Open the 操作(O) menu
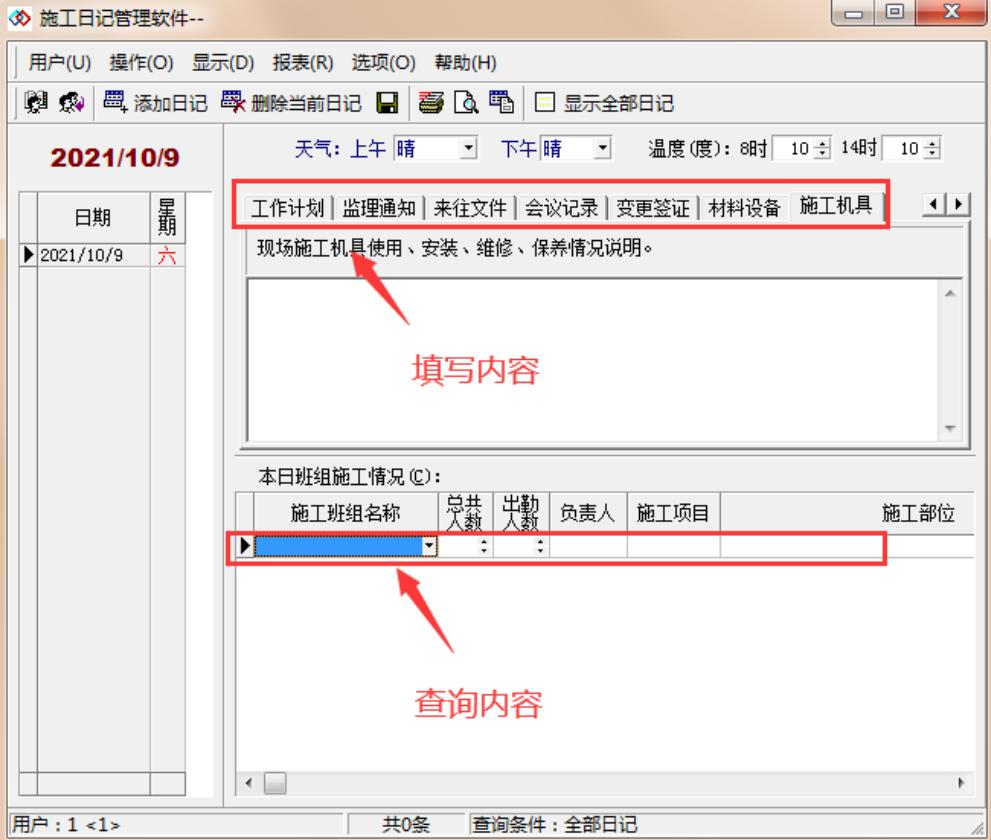This screenshot has height=840, width=991. click(141, 63)
